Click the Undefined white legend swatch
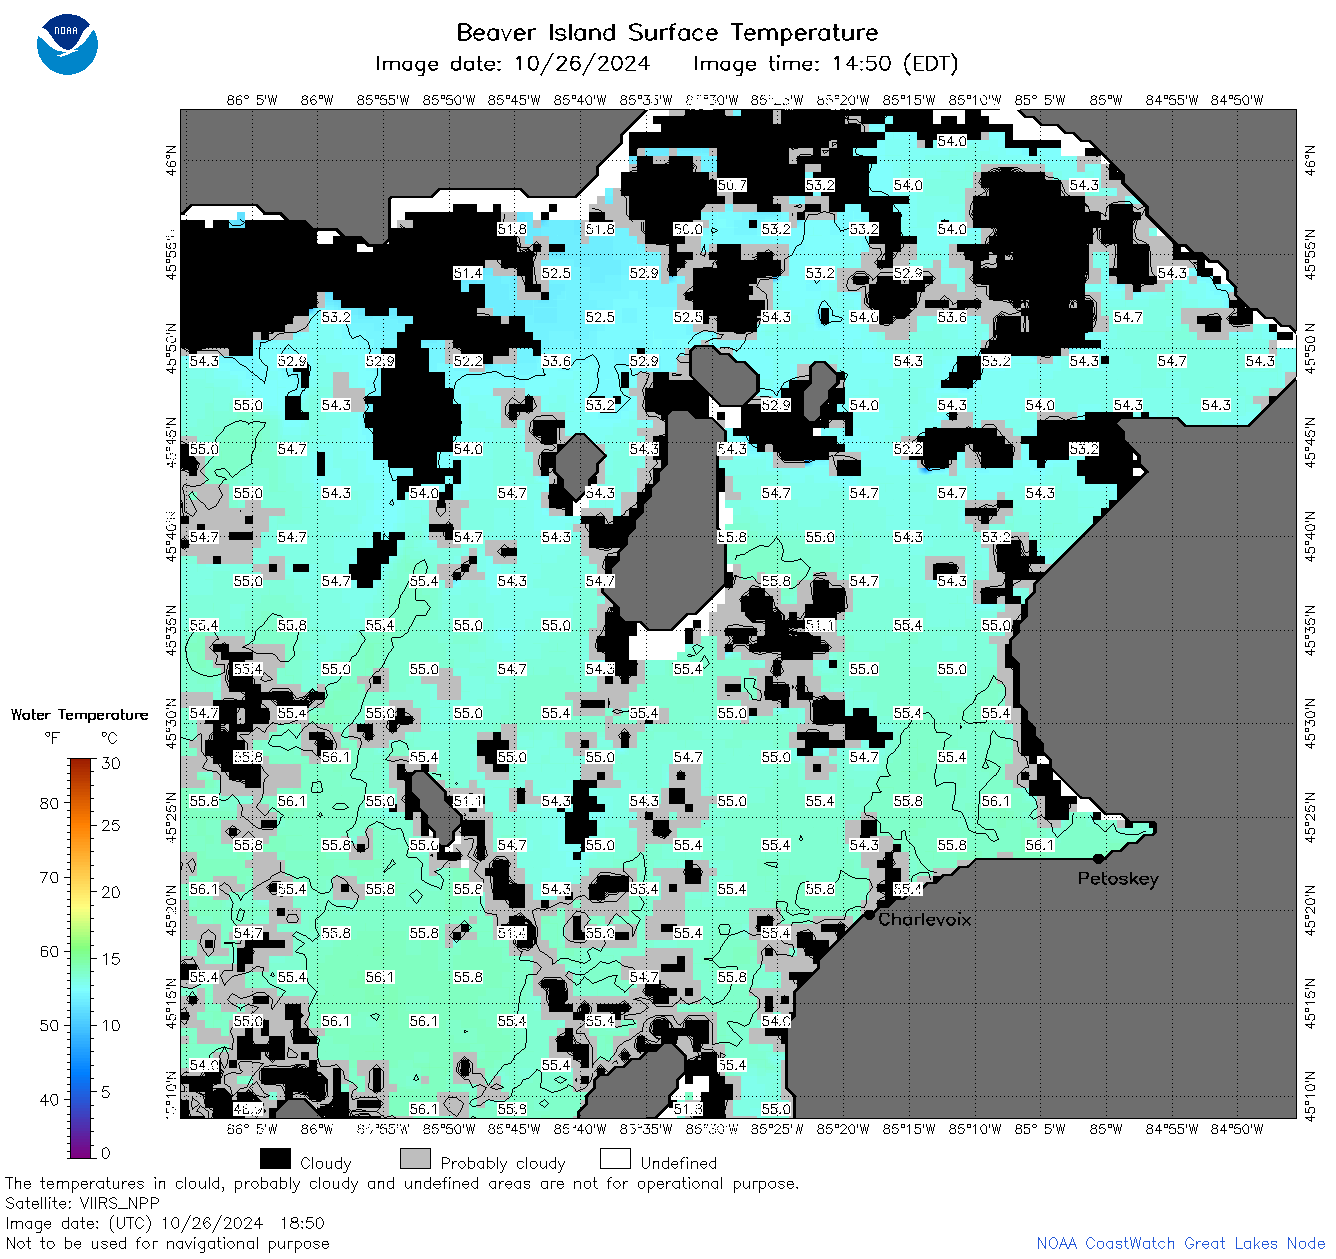This screenshot has width=1336, height=1259. (x=615, y=1158)
